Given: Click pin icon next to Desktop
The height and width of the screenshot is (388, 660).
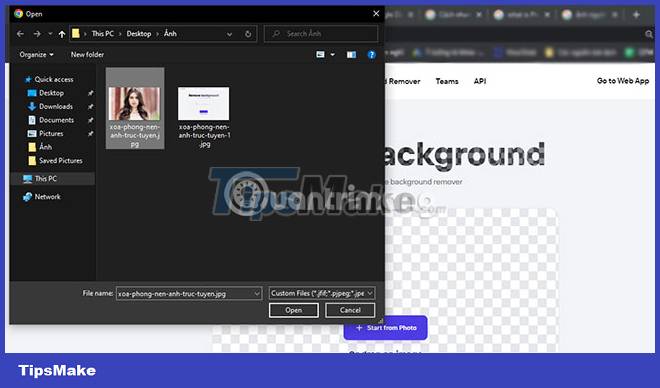Looking at the screenshot, I should (x=90, y=93).
